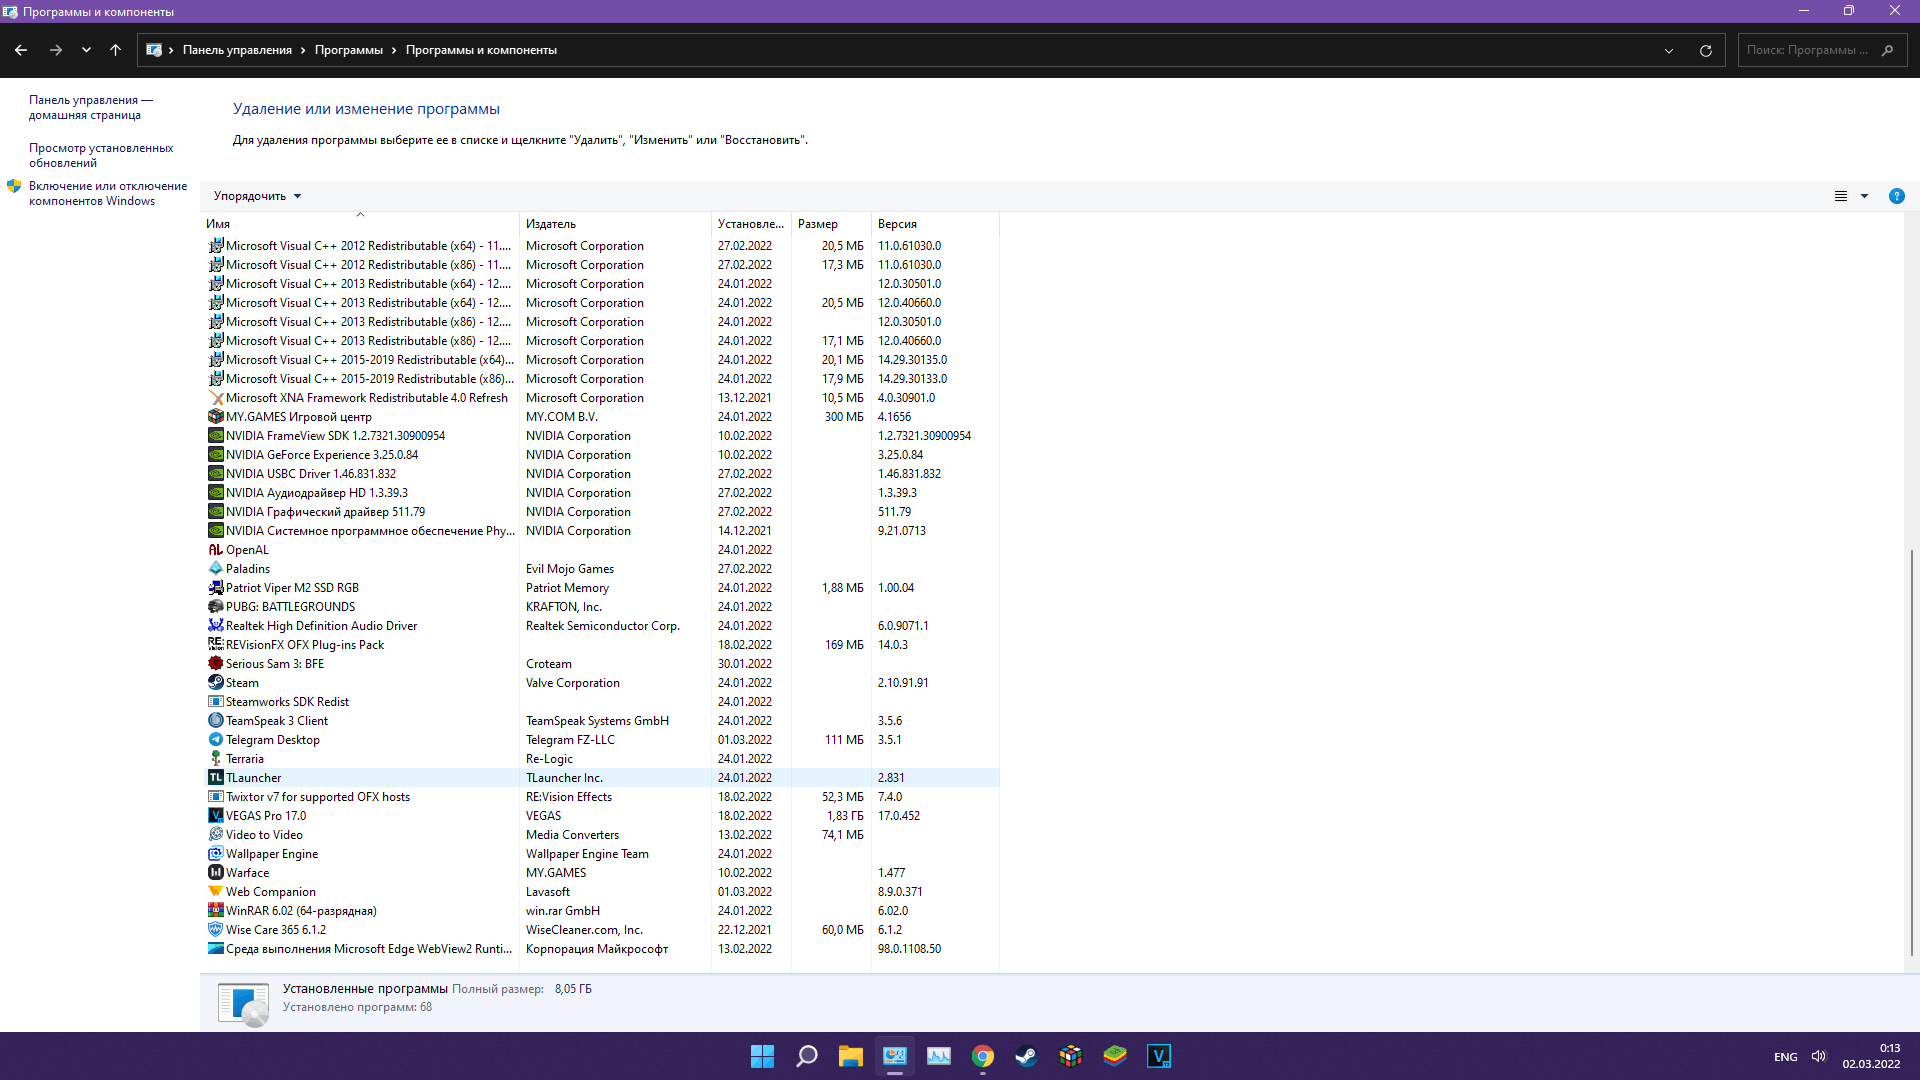1920x1080 pixels.
Task: Select the Wallpaper Engine icon
Action: point(215,853)
